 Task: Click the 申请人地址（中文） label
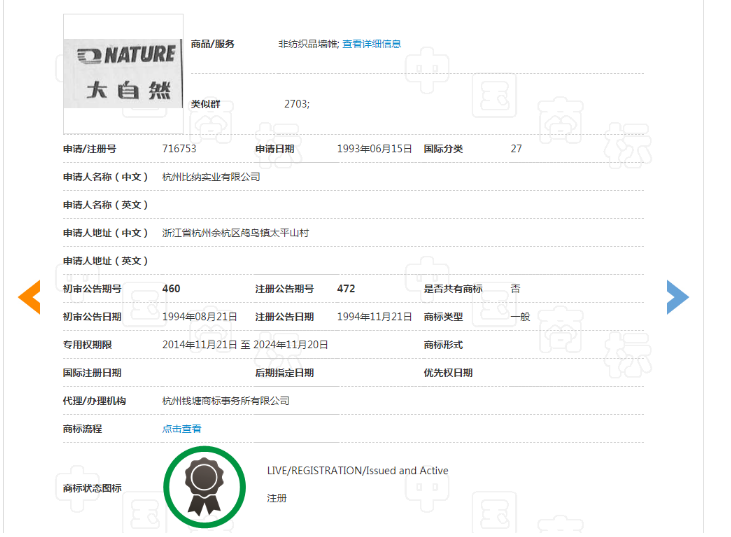(x=105, y=233)
